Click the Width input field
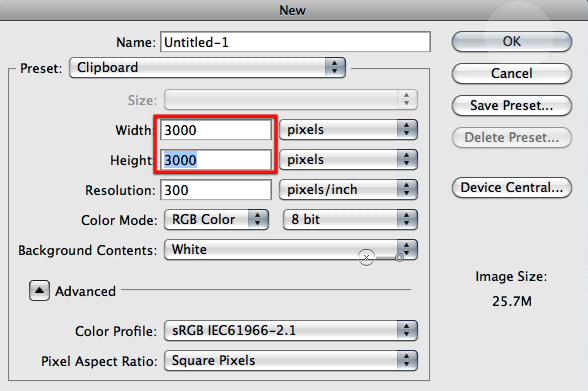 click(216, 130)
